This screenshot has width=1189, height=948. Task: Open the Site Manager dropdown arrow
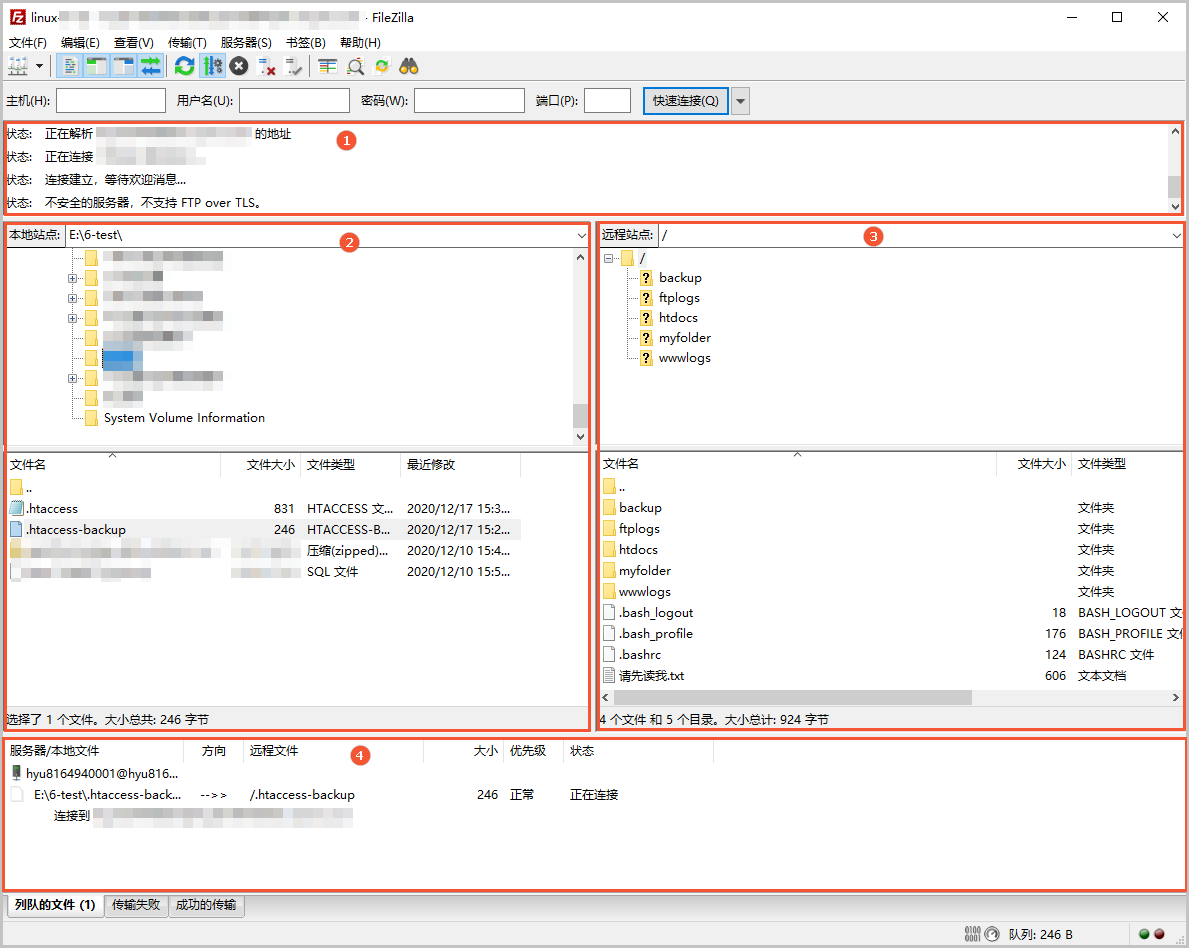(39, 67)
